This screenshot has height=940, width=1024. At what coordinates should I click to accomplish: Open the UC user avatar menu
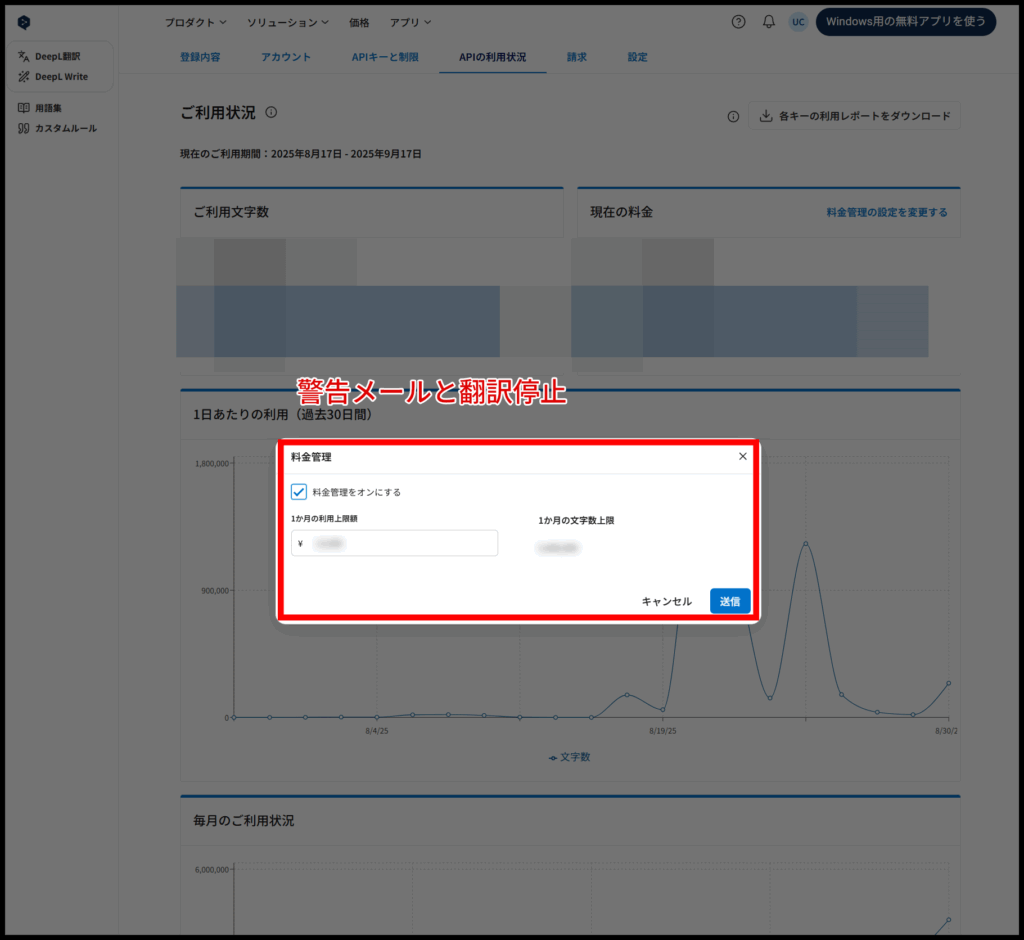(798, 22)
